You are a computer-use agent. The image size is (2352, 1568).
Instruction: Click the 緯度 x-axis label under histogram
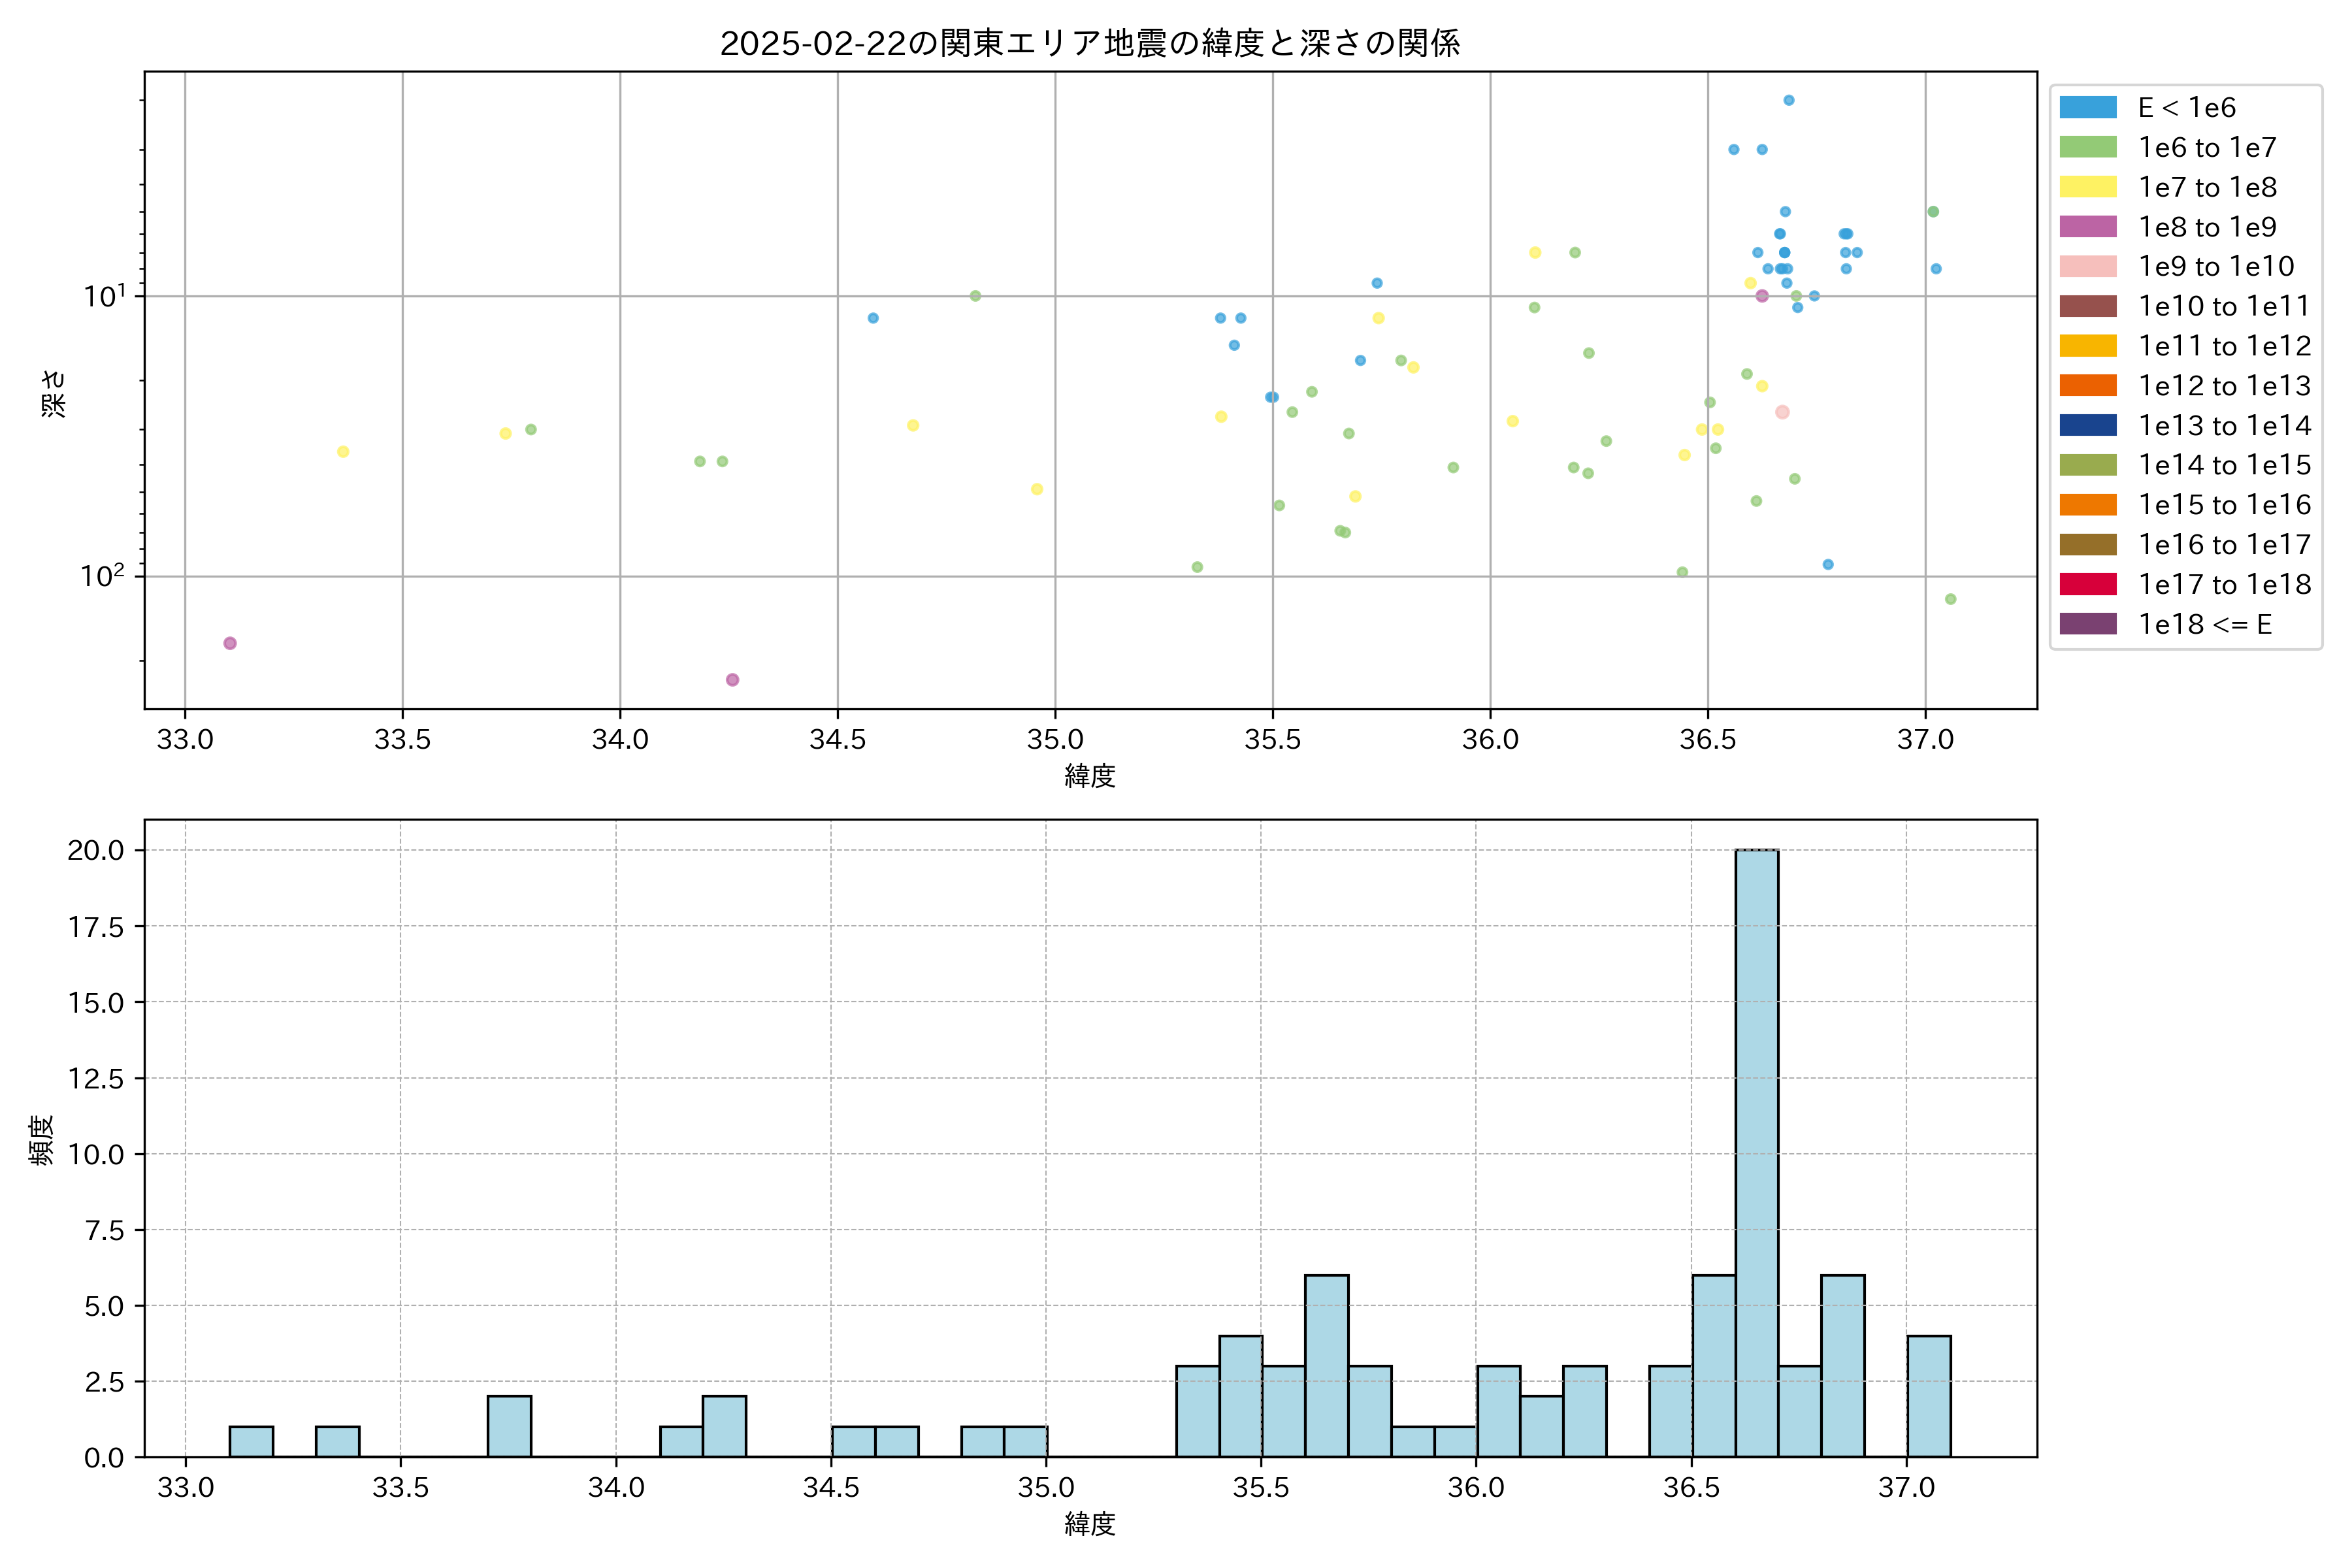coord(1090,1524)
